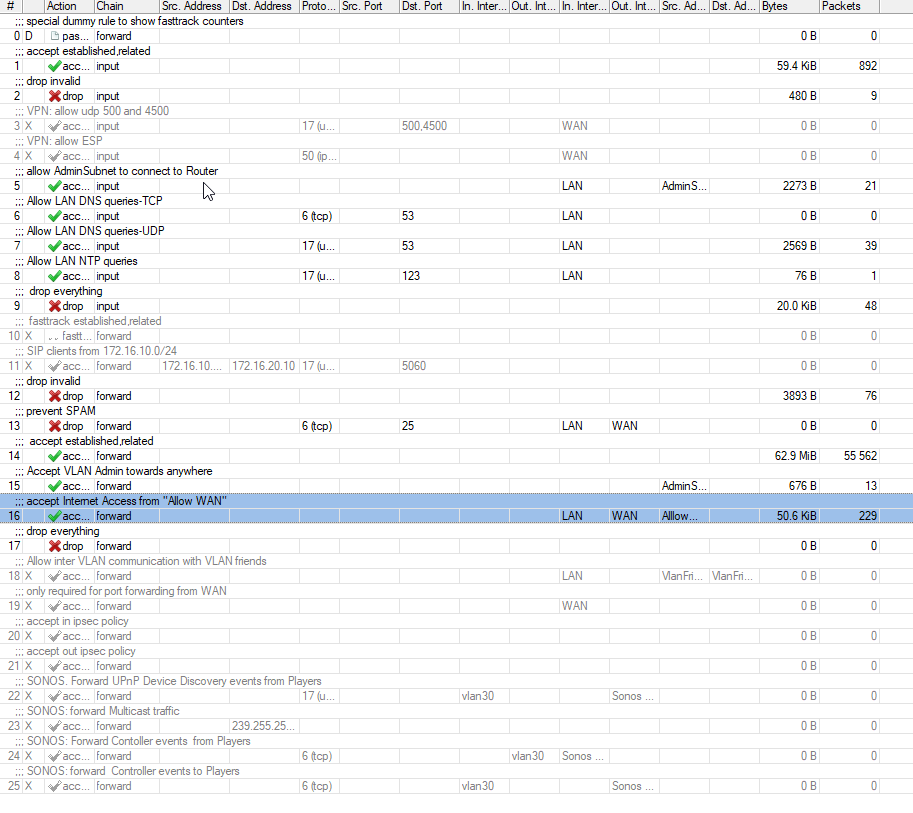Select comment 'Allow LAN NTP queries'

[x=82, y=261]
